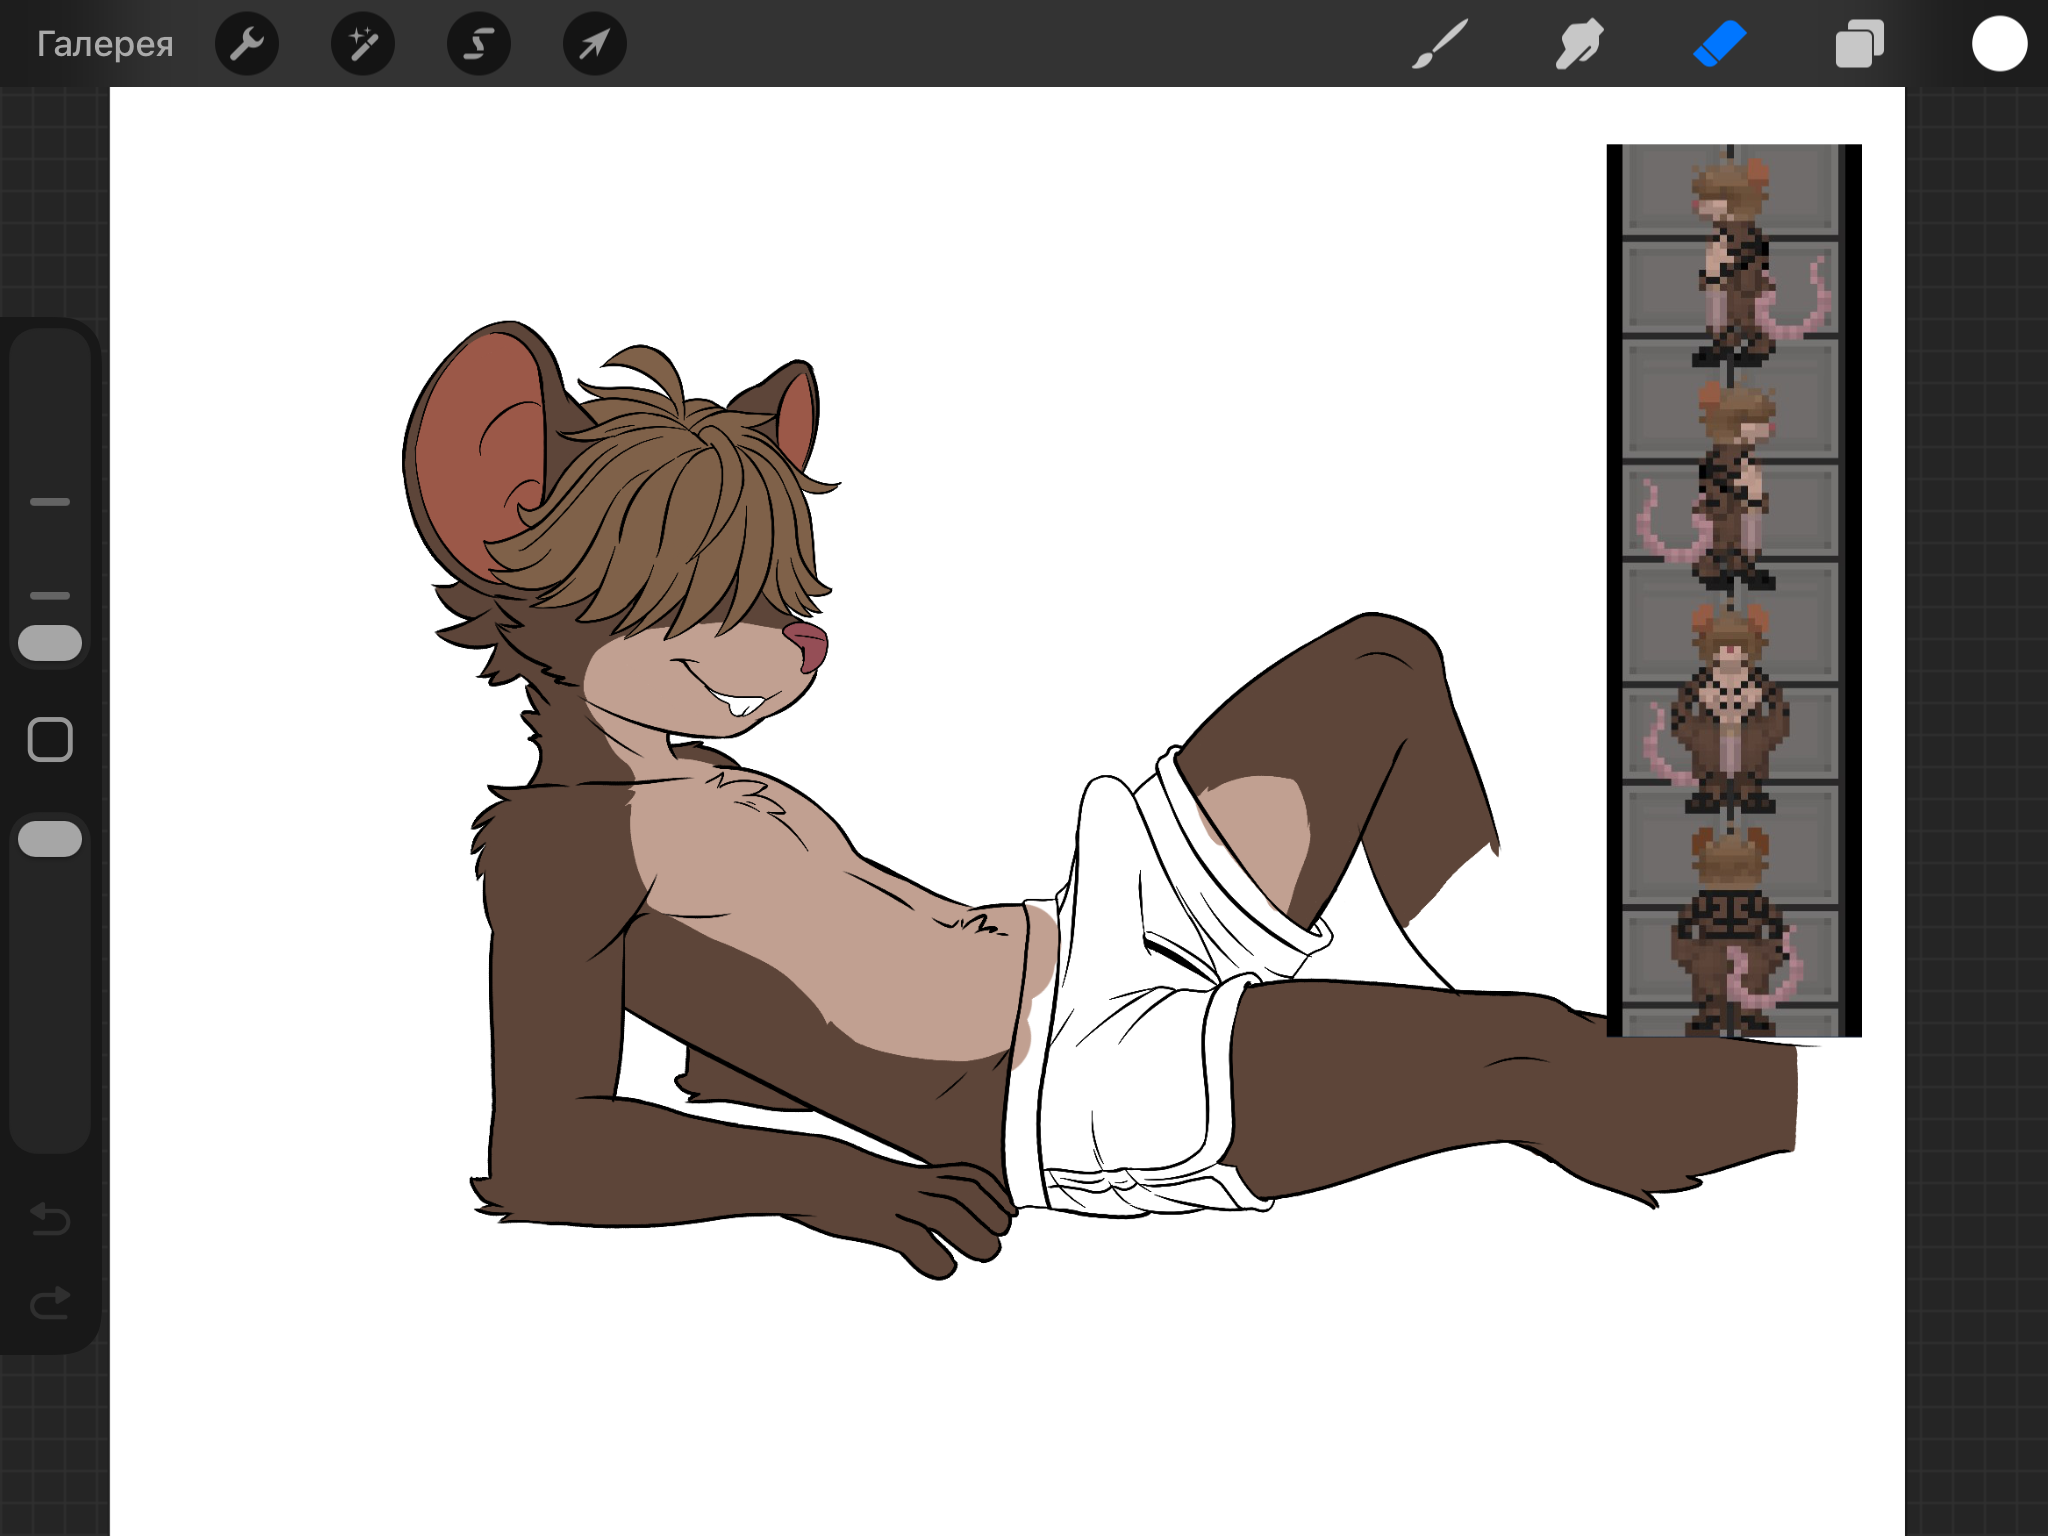The width and height of the screenshot is (2048, 1536).
Task: Open the Layers panel
Action: (1859, 44)
